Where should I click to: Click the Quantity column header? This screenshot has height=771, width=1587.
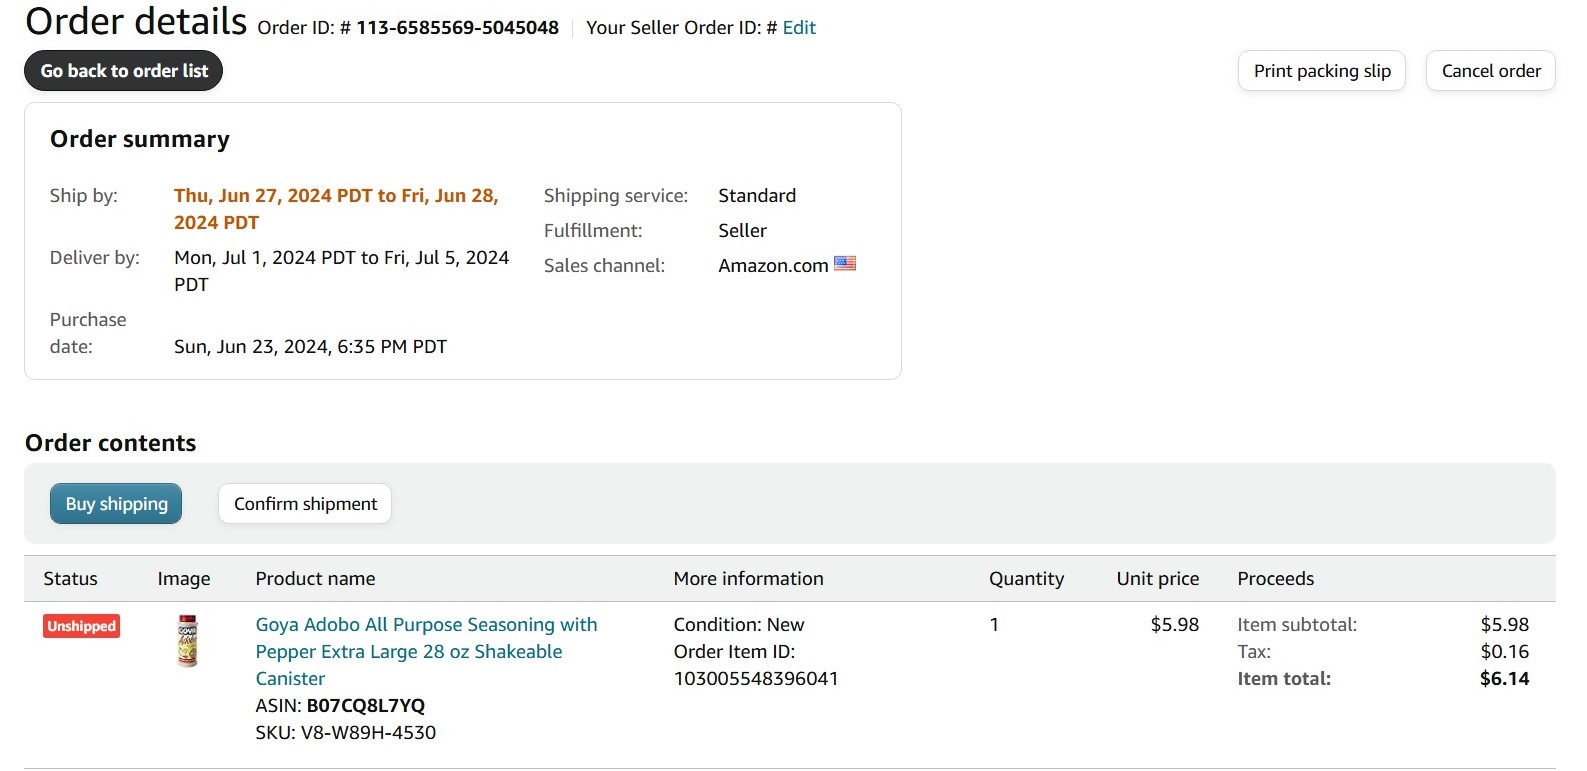[x=1027, y=579]
